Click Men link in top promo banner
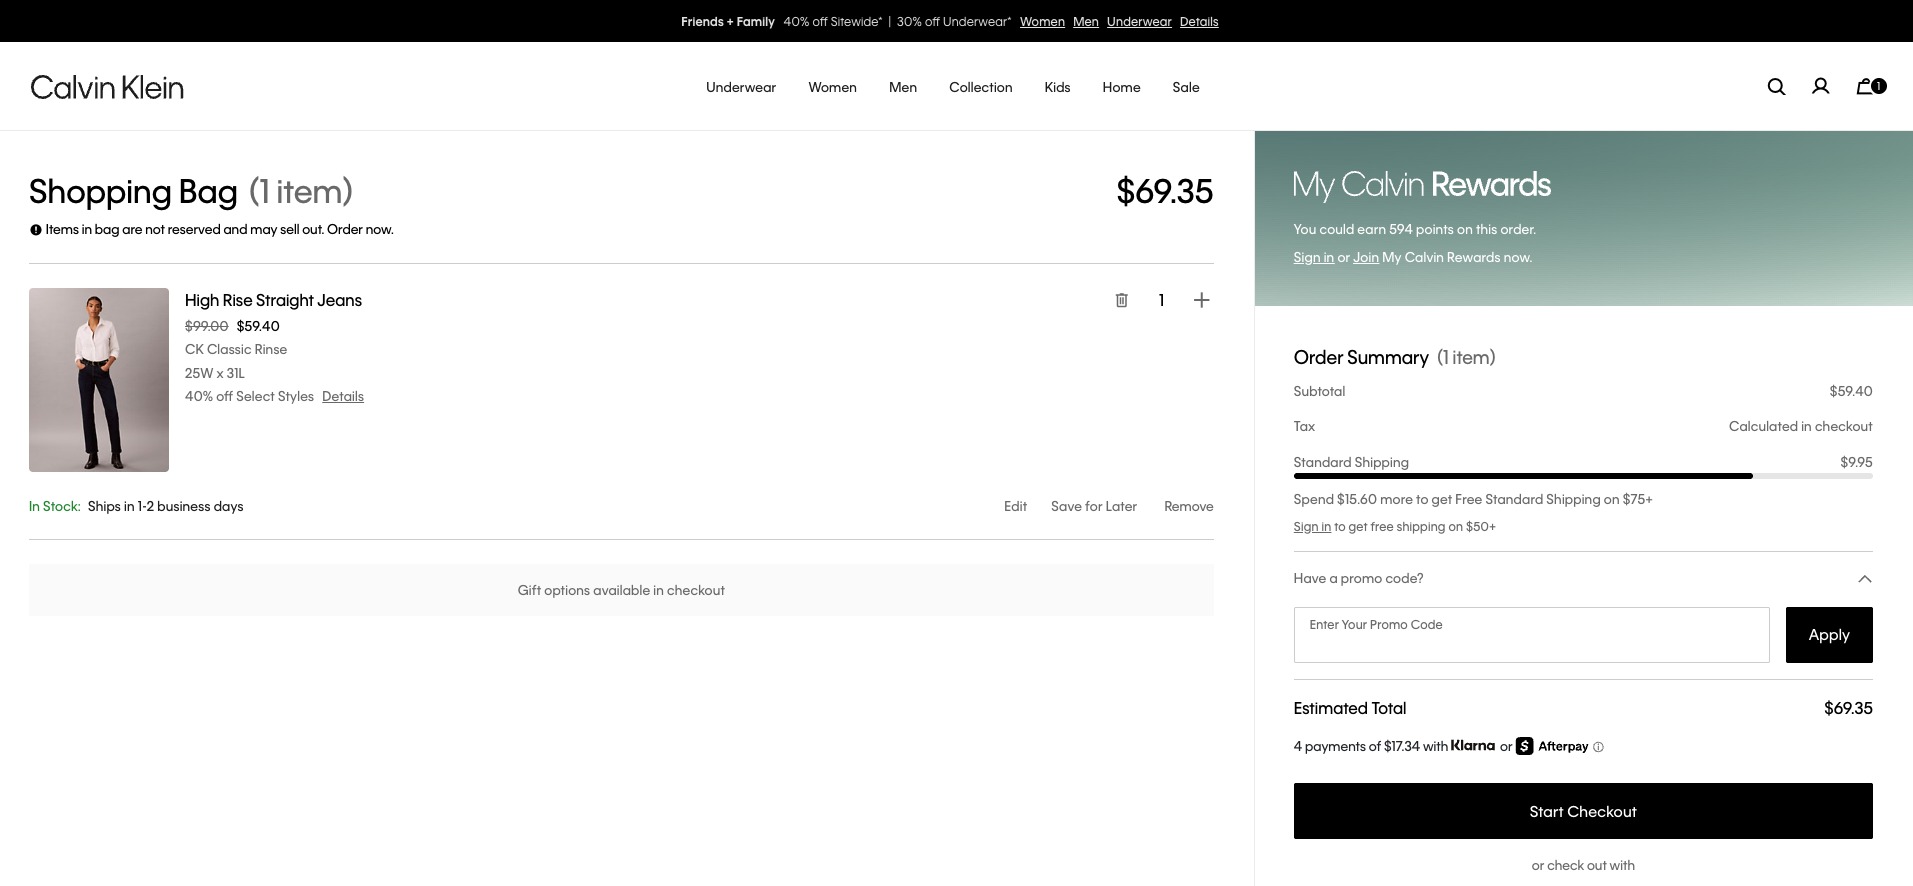1913x886 pixels. pyautogui.click(x=1085, y=21)
